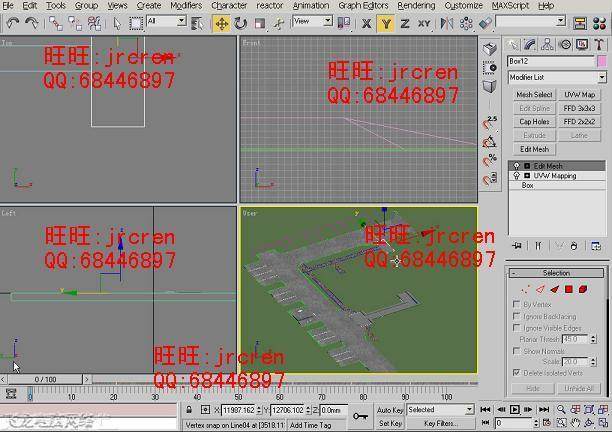Click the Pin Stack icon
This screenshot has width=612, height=432.
coord(517,246)
